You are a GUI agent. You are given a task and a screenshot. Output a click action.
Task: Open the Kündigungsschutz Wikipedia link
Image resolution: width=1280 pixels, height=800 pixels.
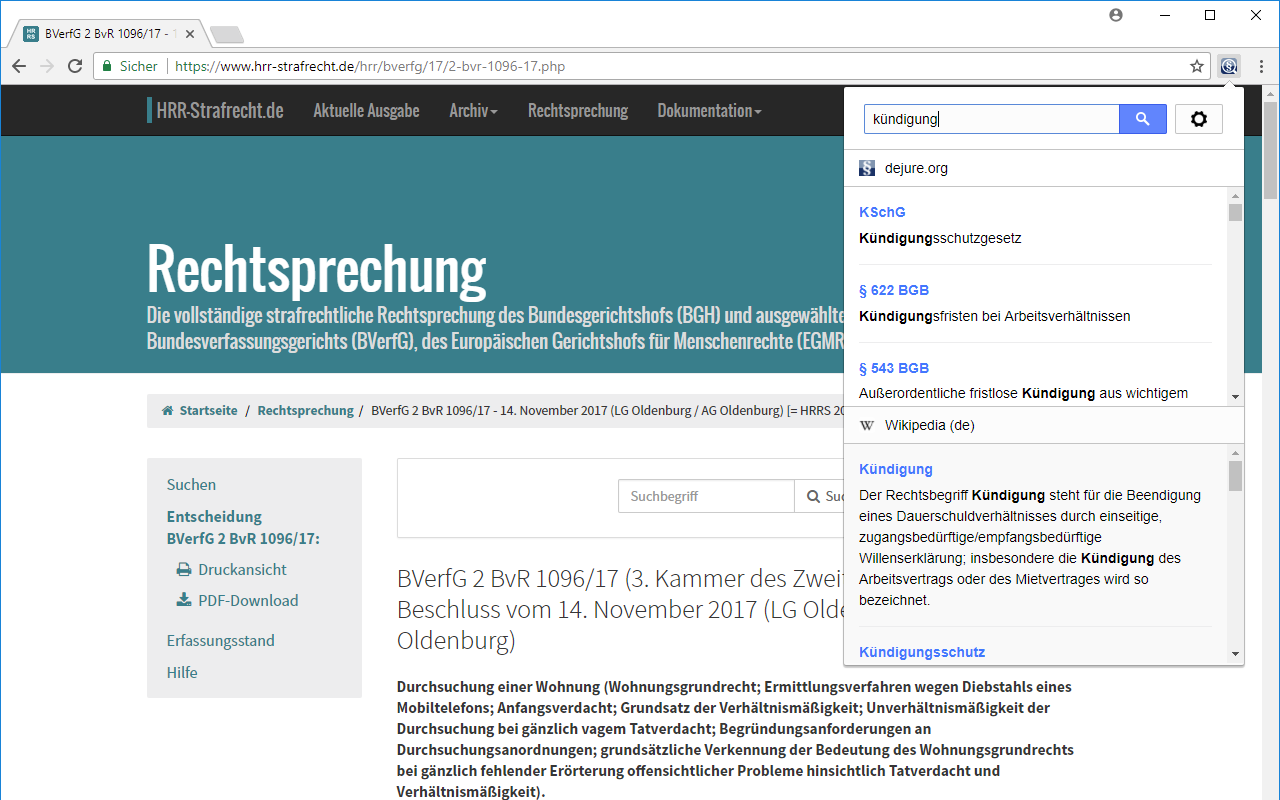(922, 652)
